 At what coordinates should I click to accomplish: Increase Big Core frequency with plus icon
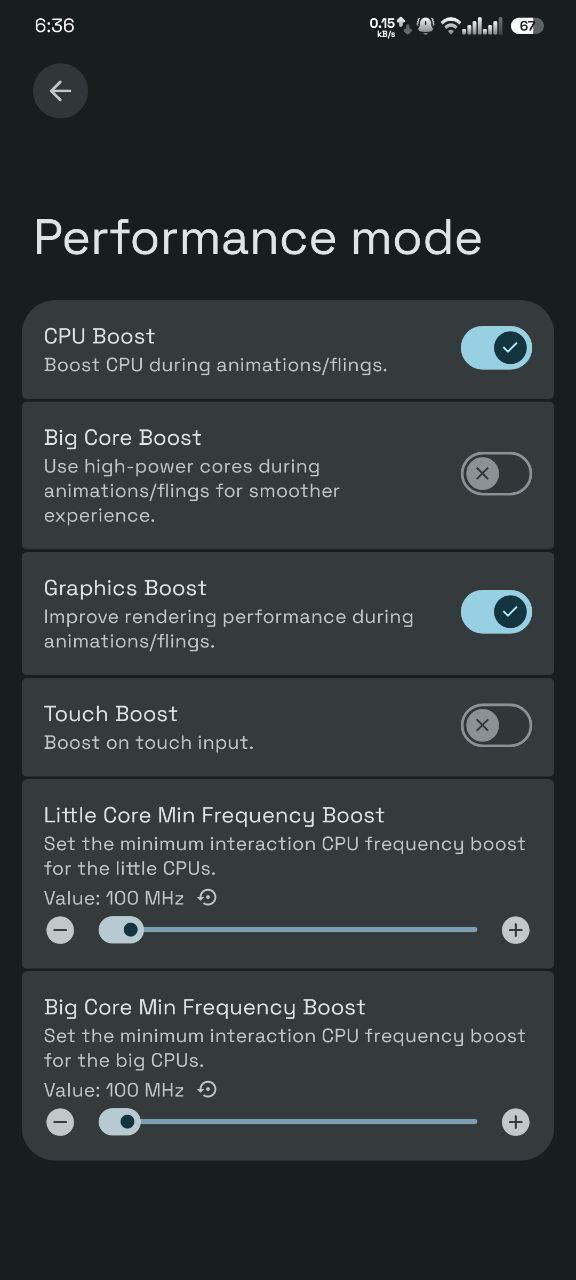pos(515,1122)
